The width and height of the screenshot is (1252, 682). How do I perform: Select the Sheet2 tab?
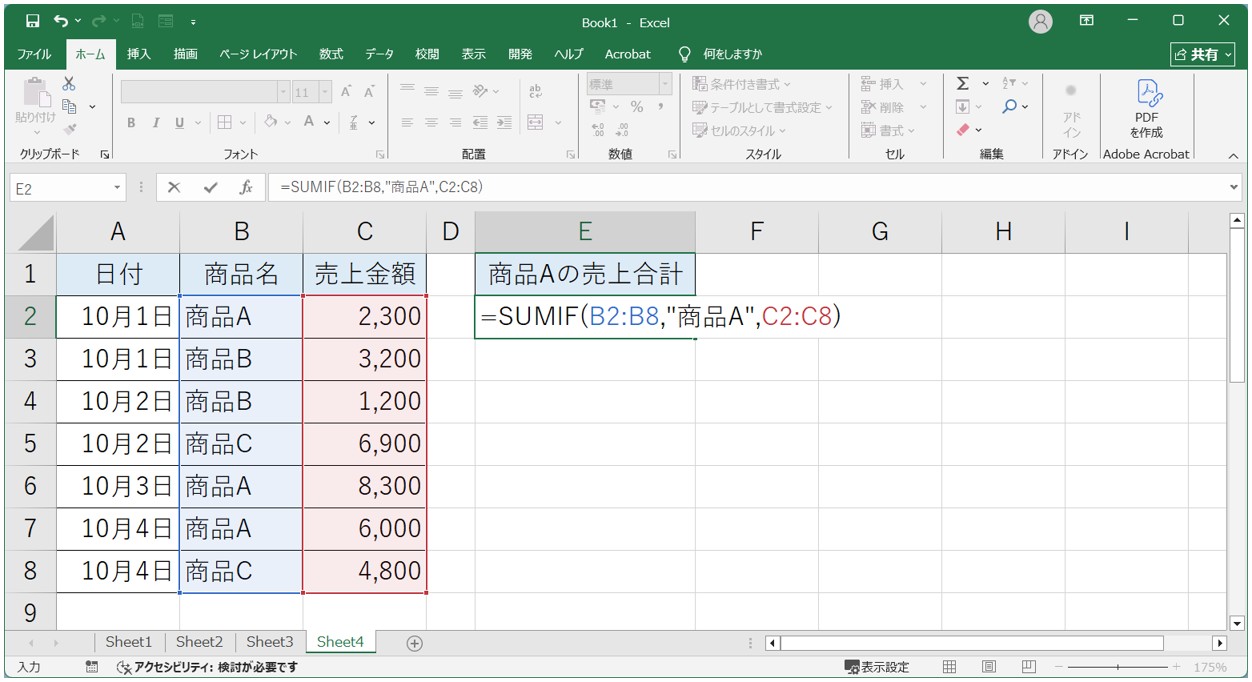tap(198, 643)
